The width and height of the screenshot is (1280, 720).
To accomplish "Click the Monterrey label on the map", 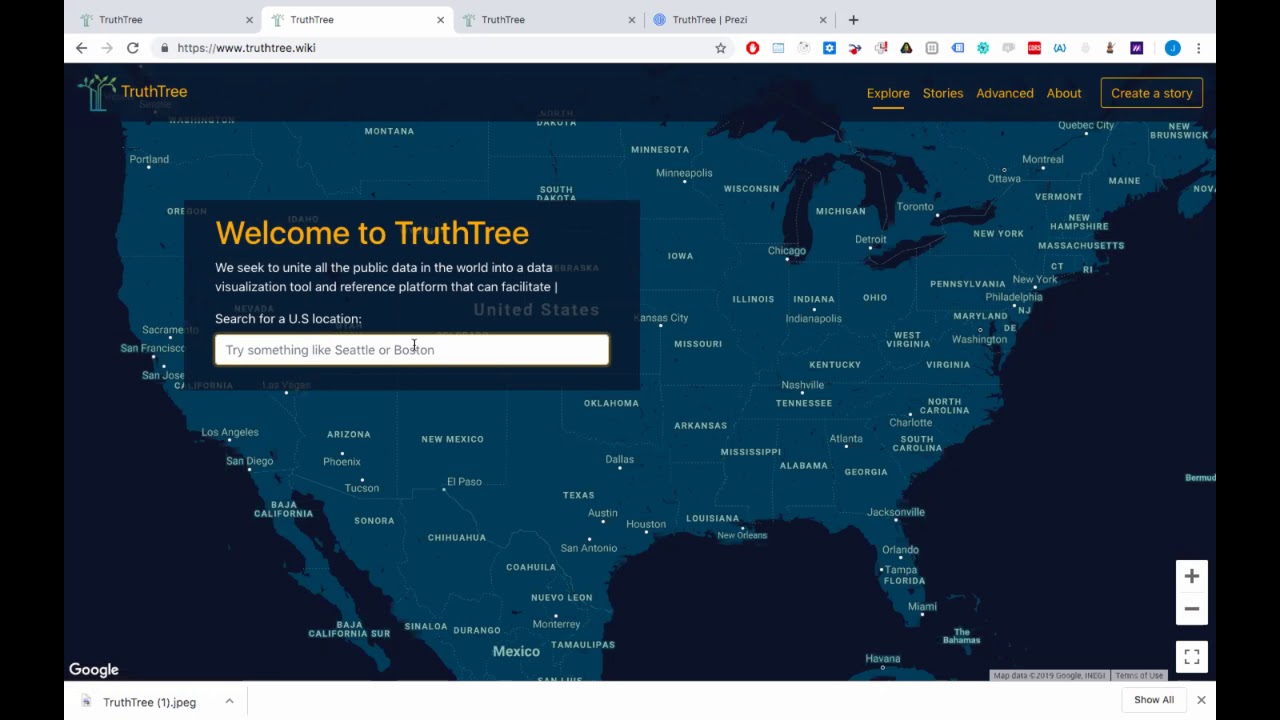I will coord(556,624).
